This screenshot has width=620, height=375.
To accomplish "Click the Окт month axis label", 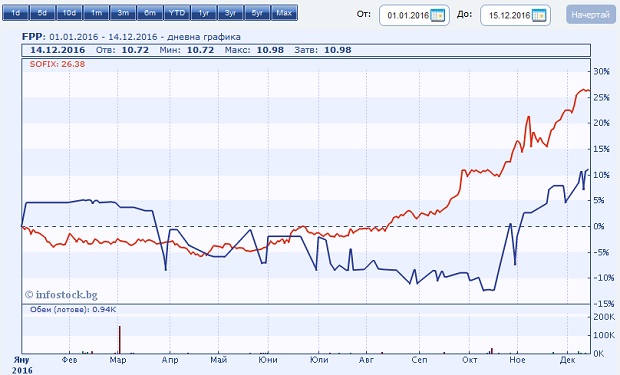I will pyautogui.click(x=469, y=360).
